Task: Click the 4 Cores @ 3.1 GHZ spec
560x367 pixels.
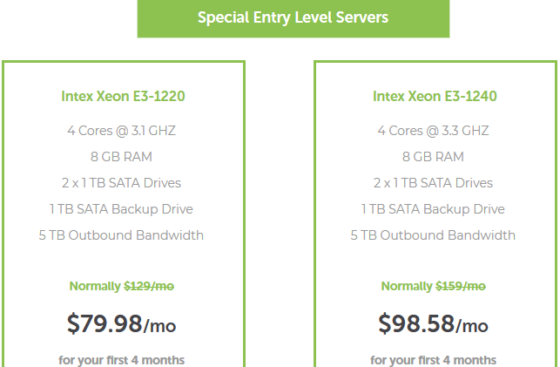Action: pos(121,131)
